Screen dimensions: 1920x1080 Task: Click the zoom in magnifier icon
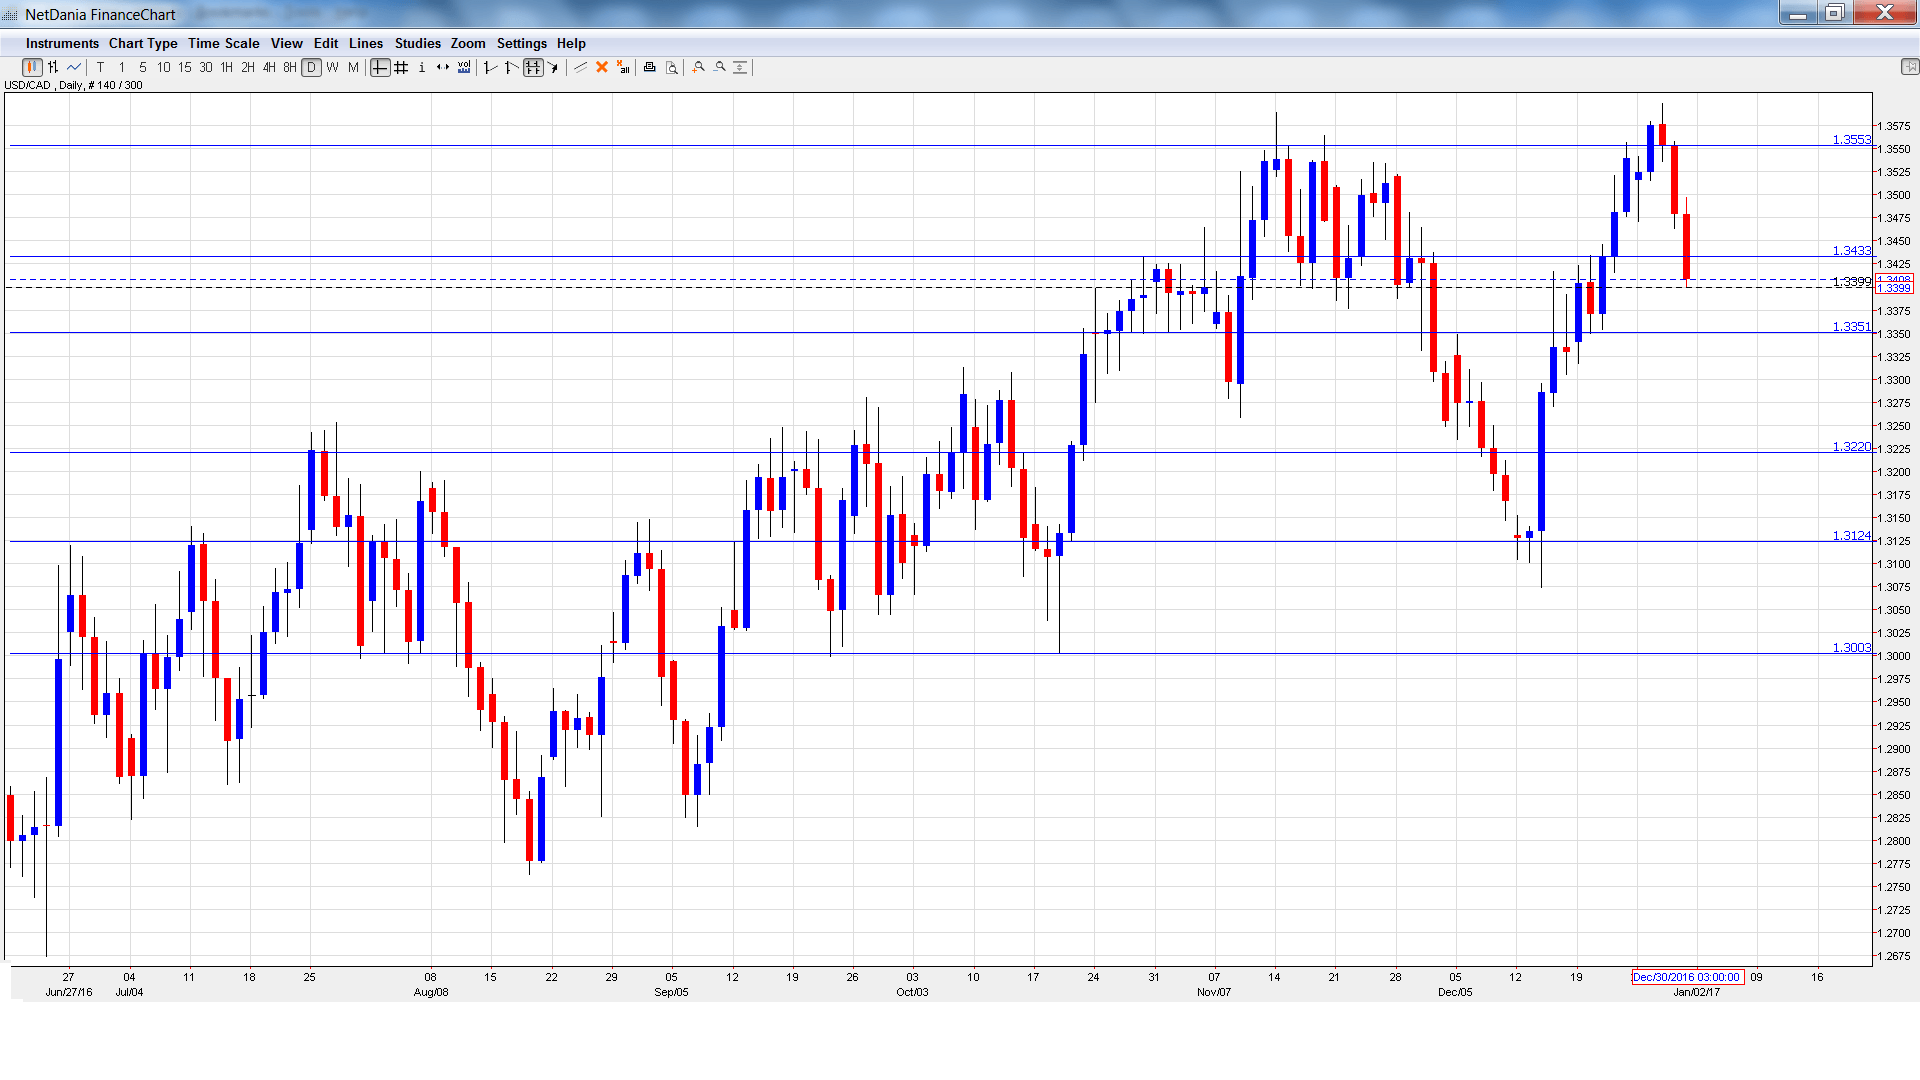click(699, 67)
